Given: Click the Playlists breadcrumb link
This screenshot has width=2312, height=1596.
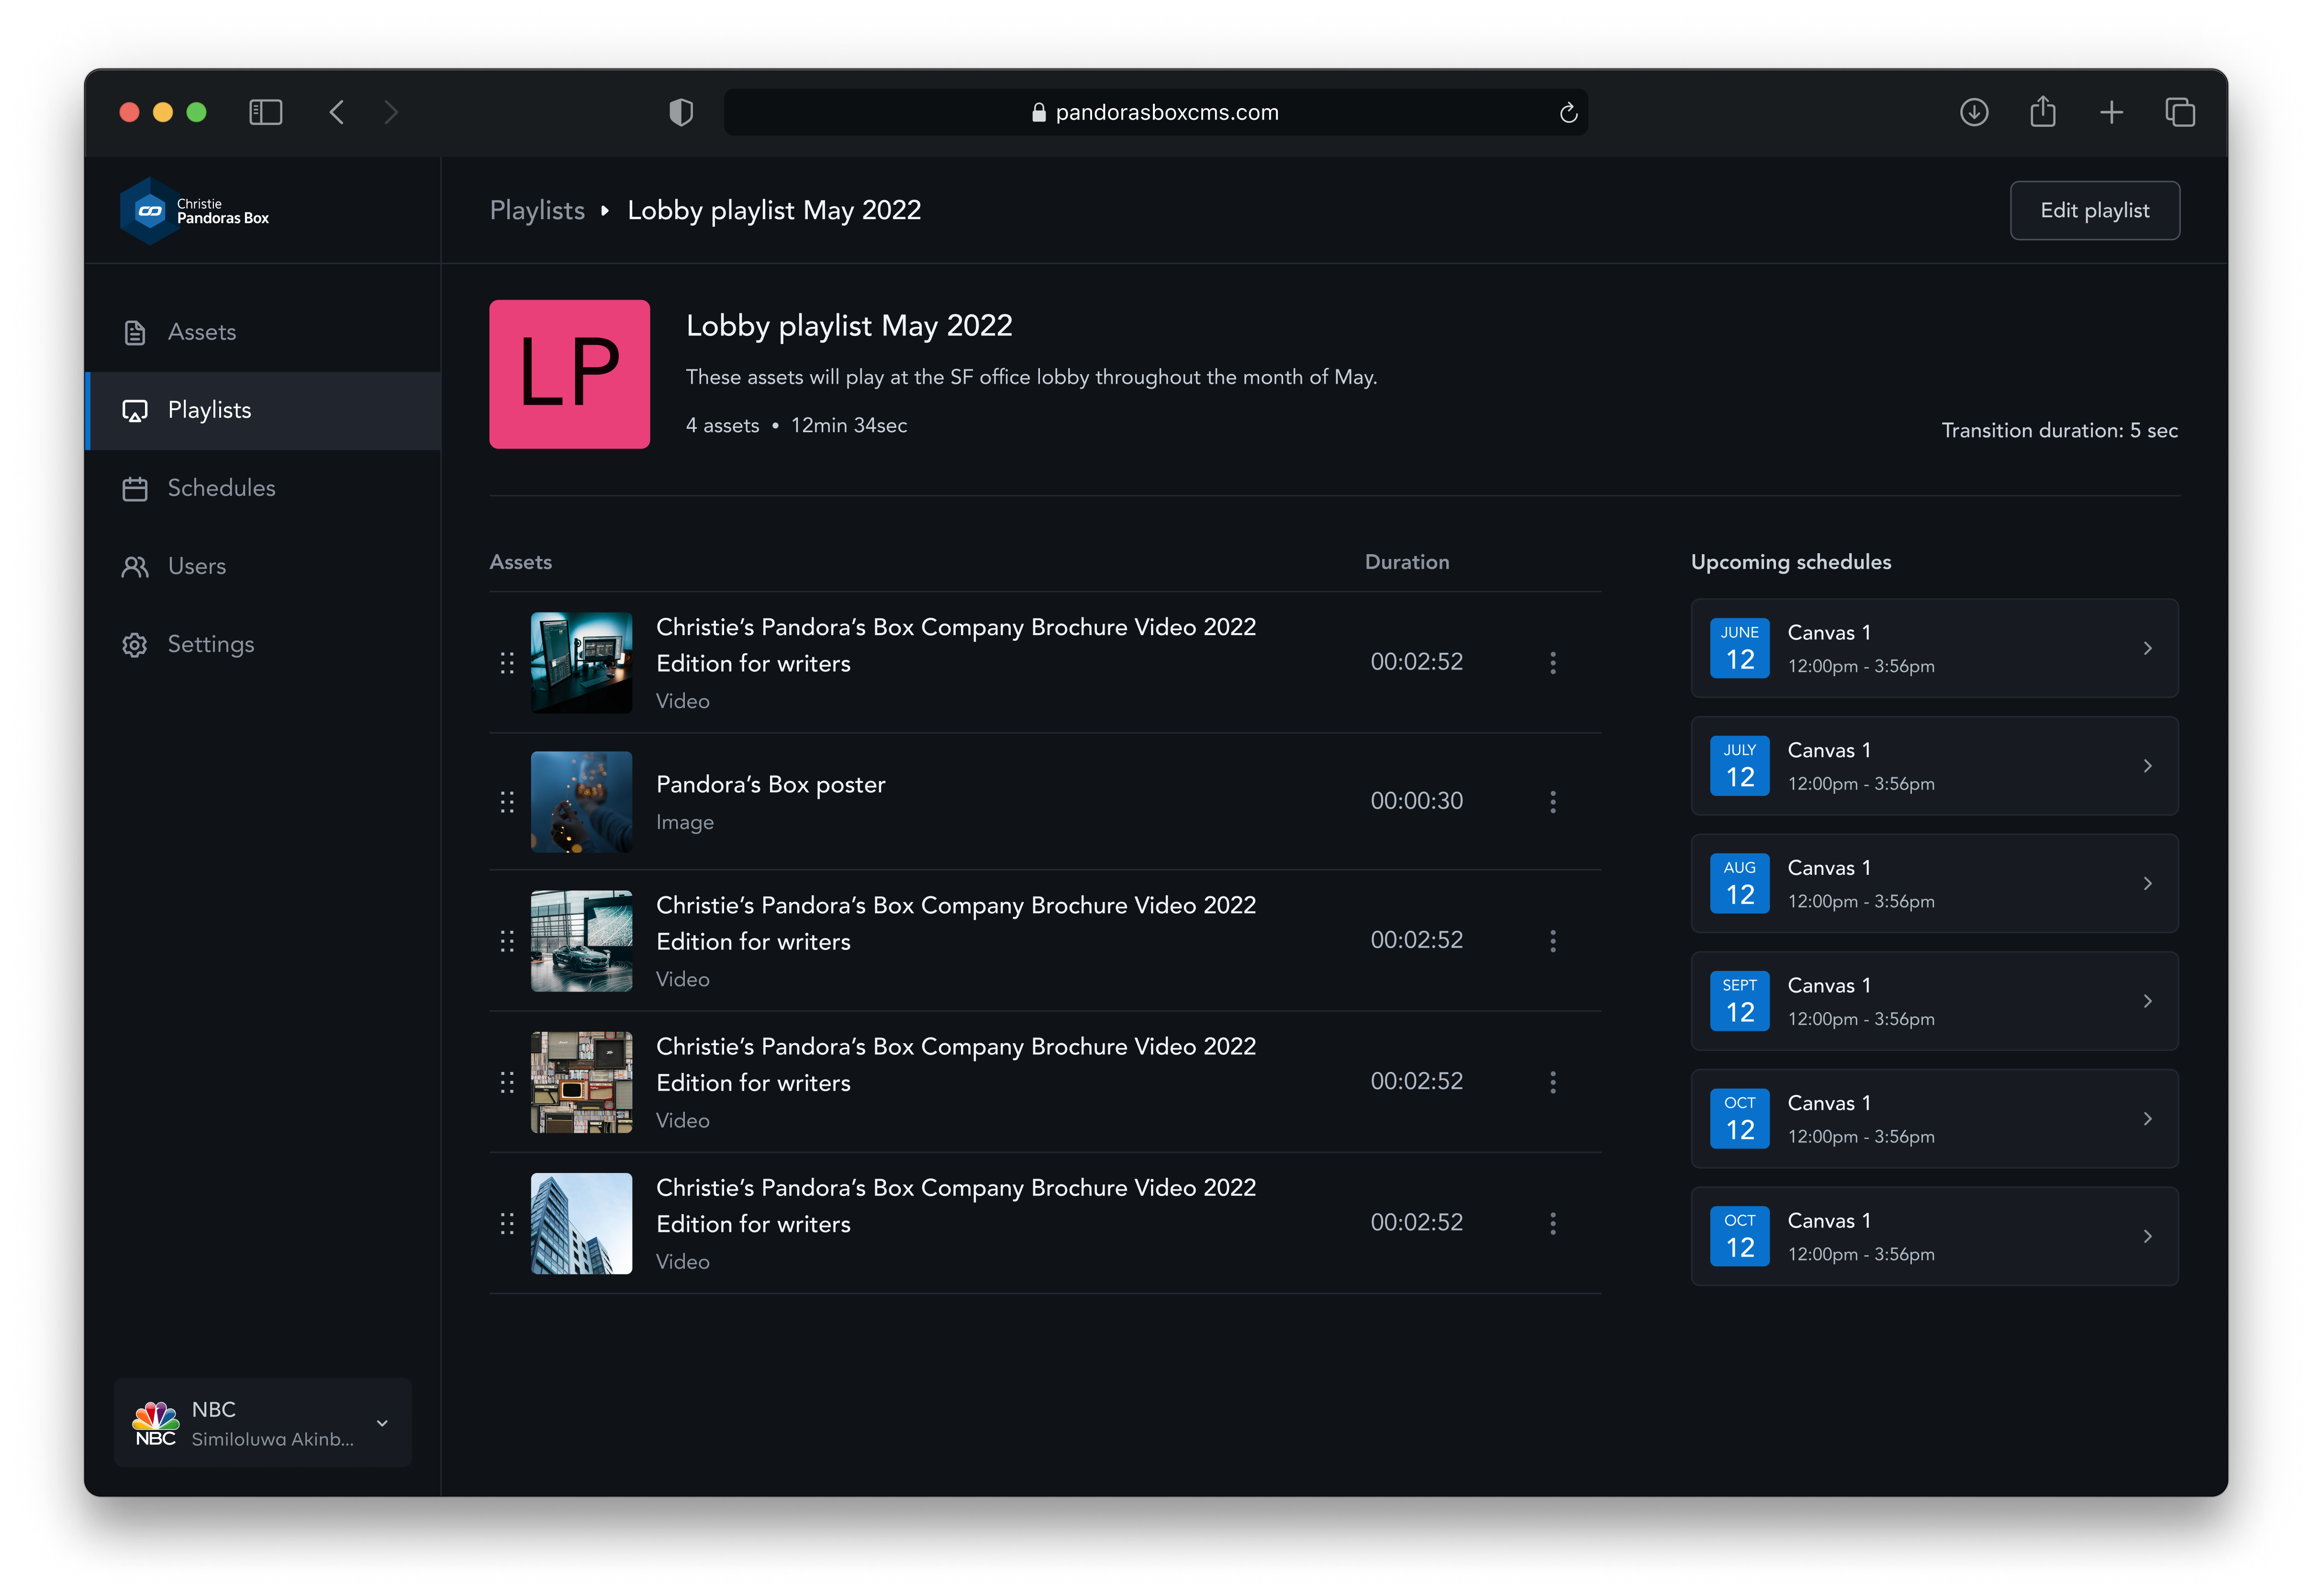Looking at the screenshot, I should tap(537, 210).
